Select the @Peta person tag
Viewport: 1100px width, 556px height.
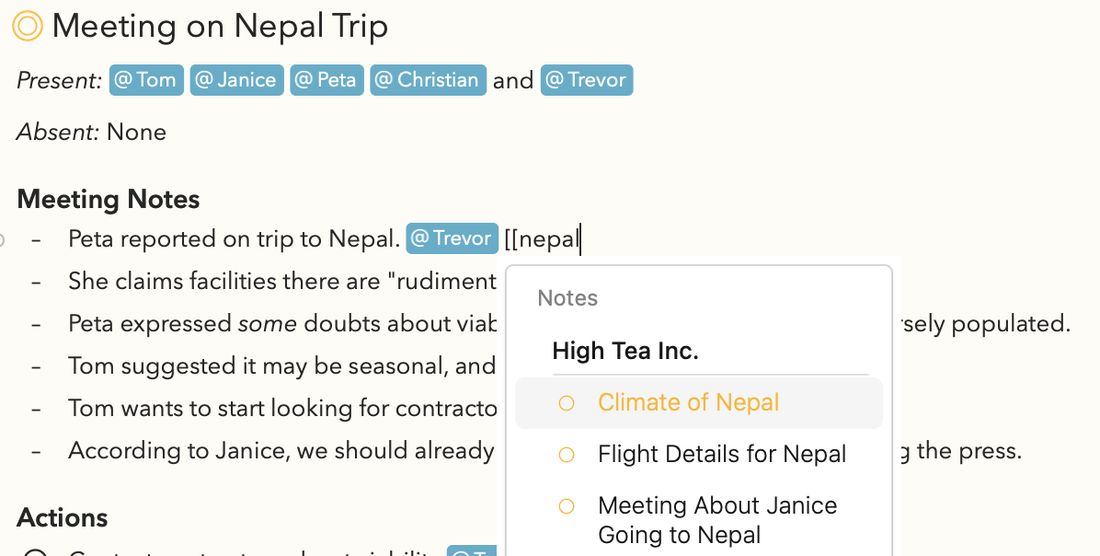tap(327, 80)
